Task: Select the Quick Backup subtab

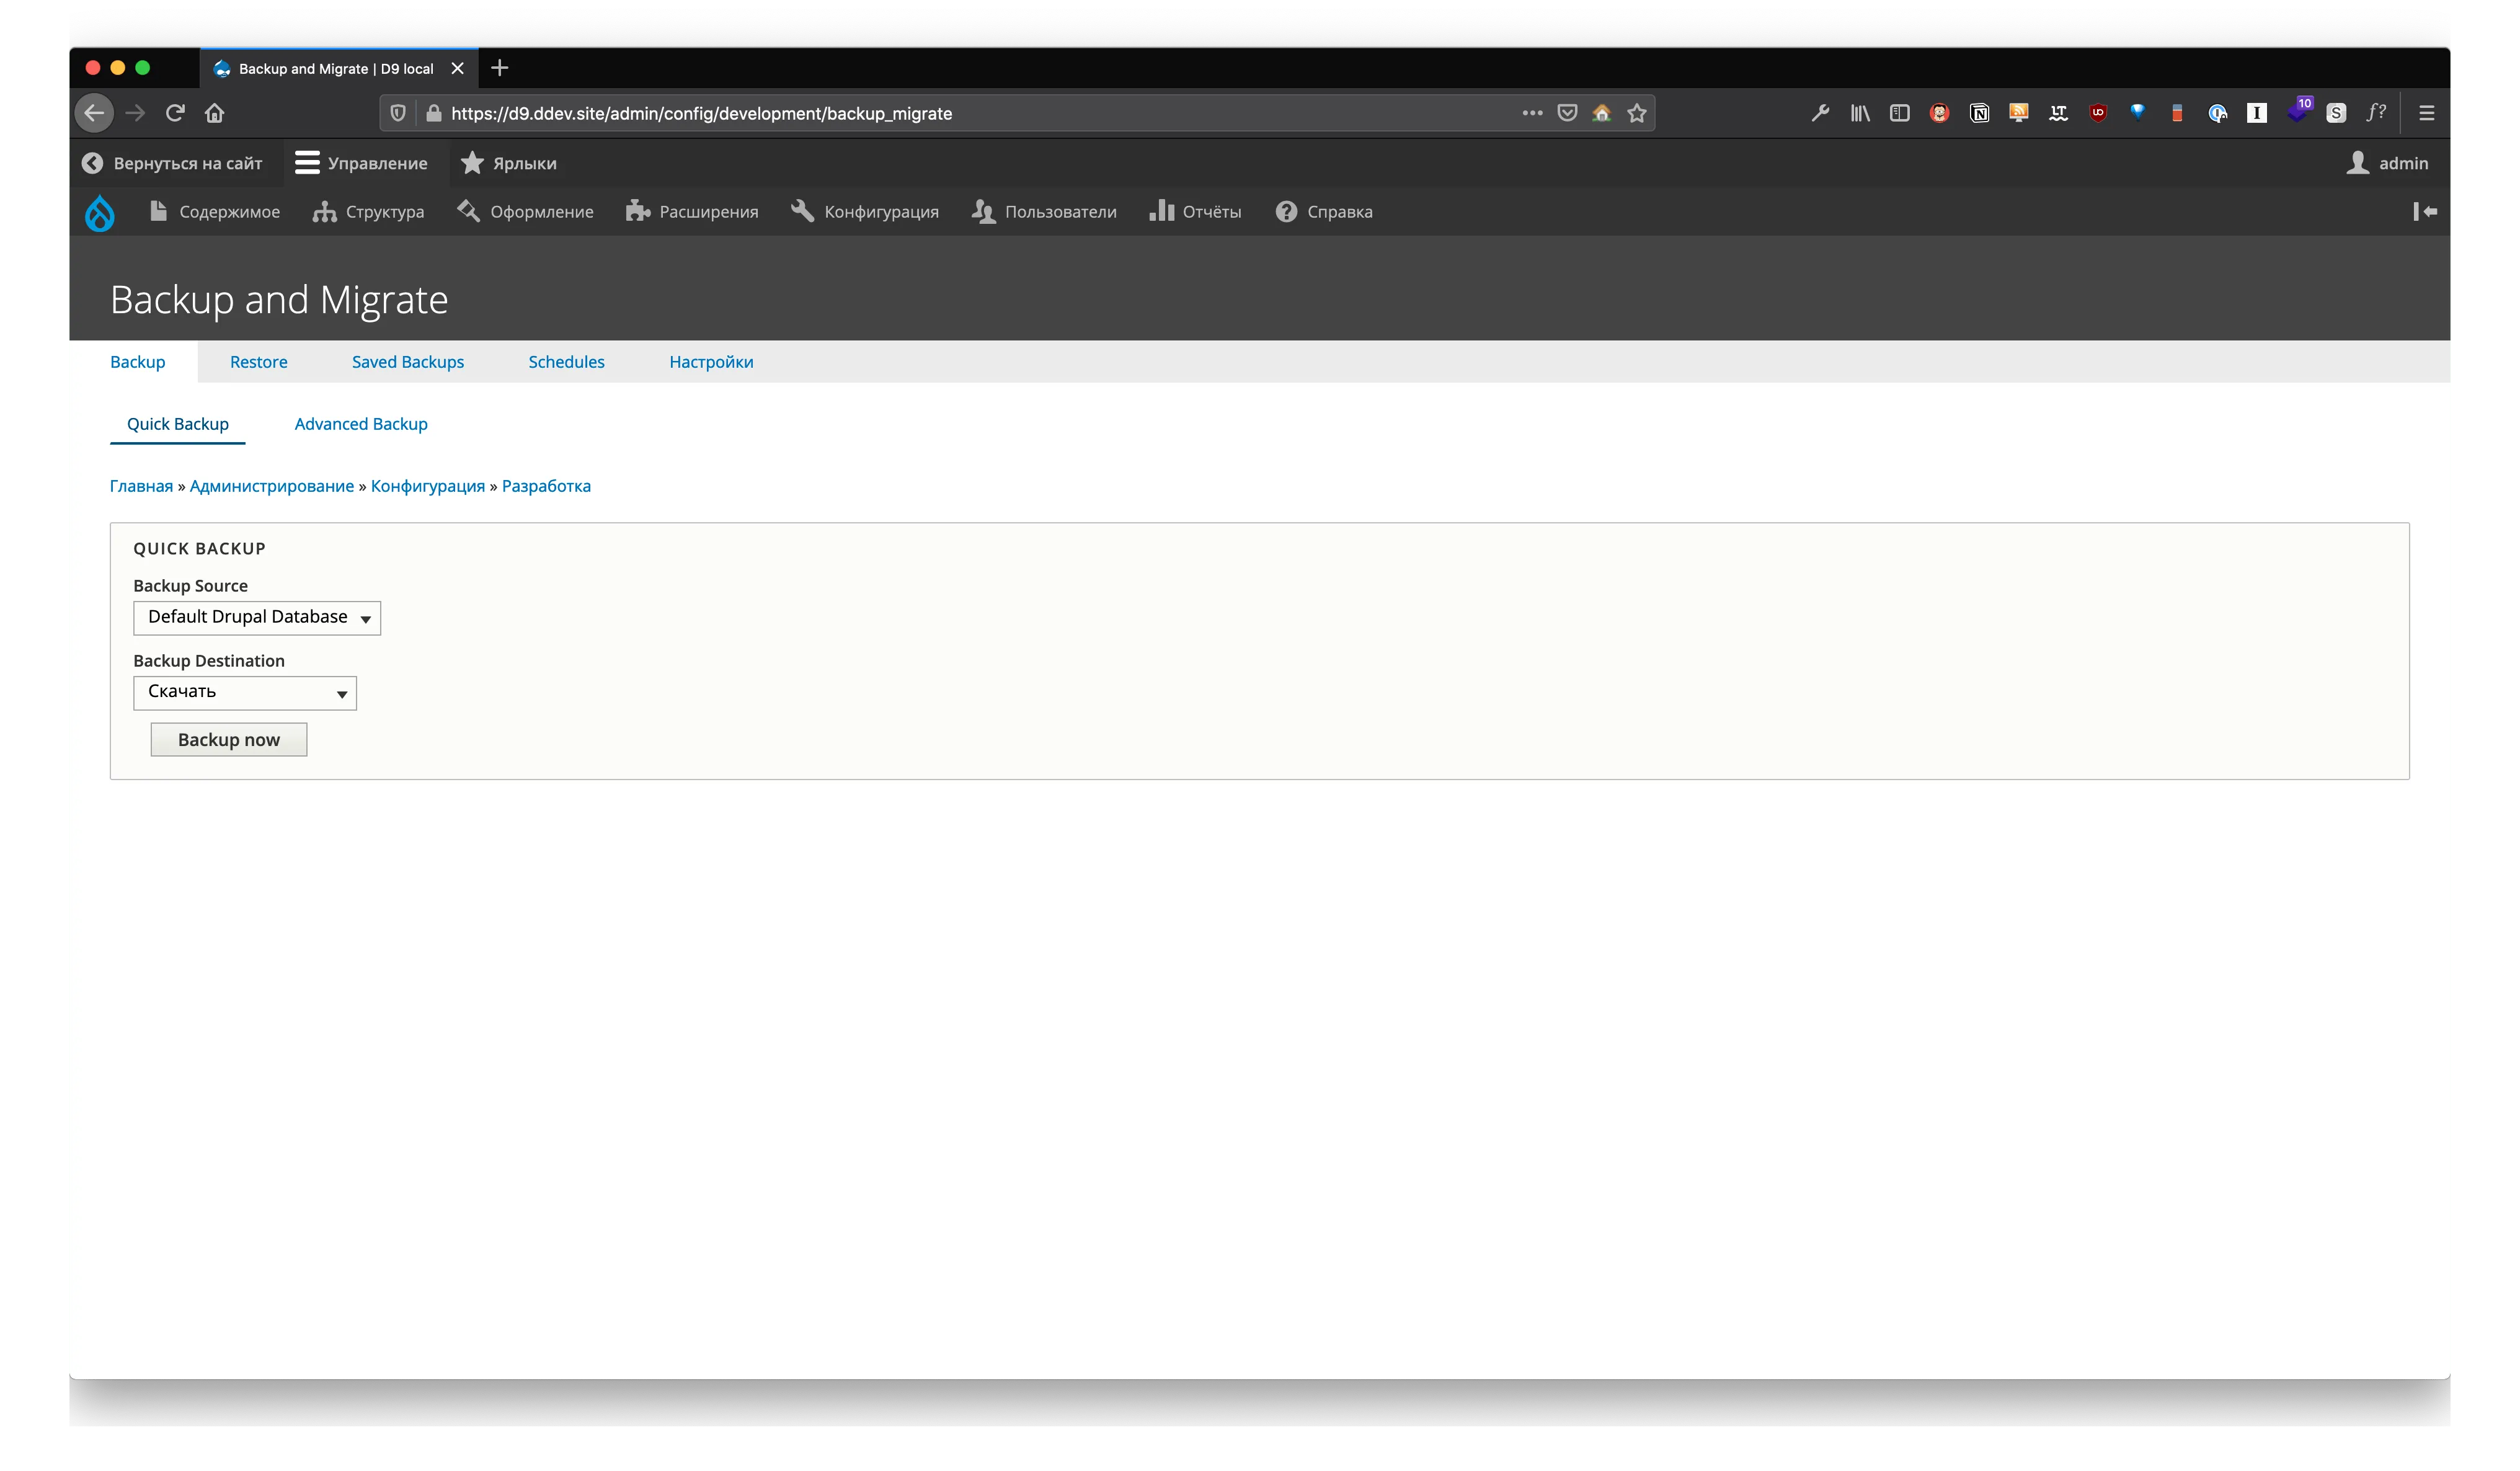Action: click(x=178, y=424)
